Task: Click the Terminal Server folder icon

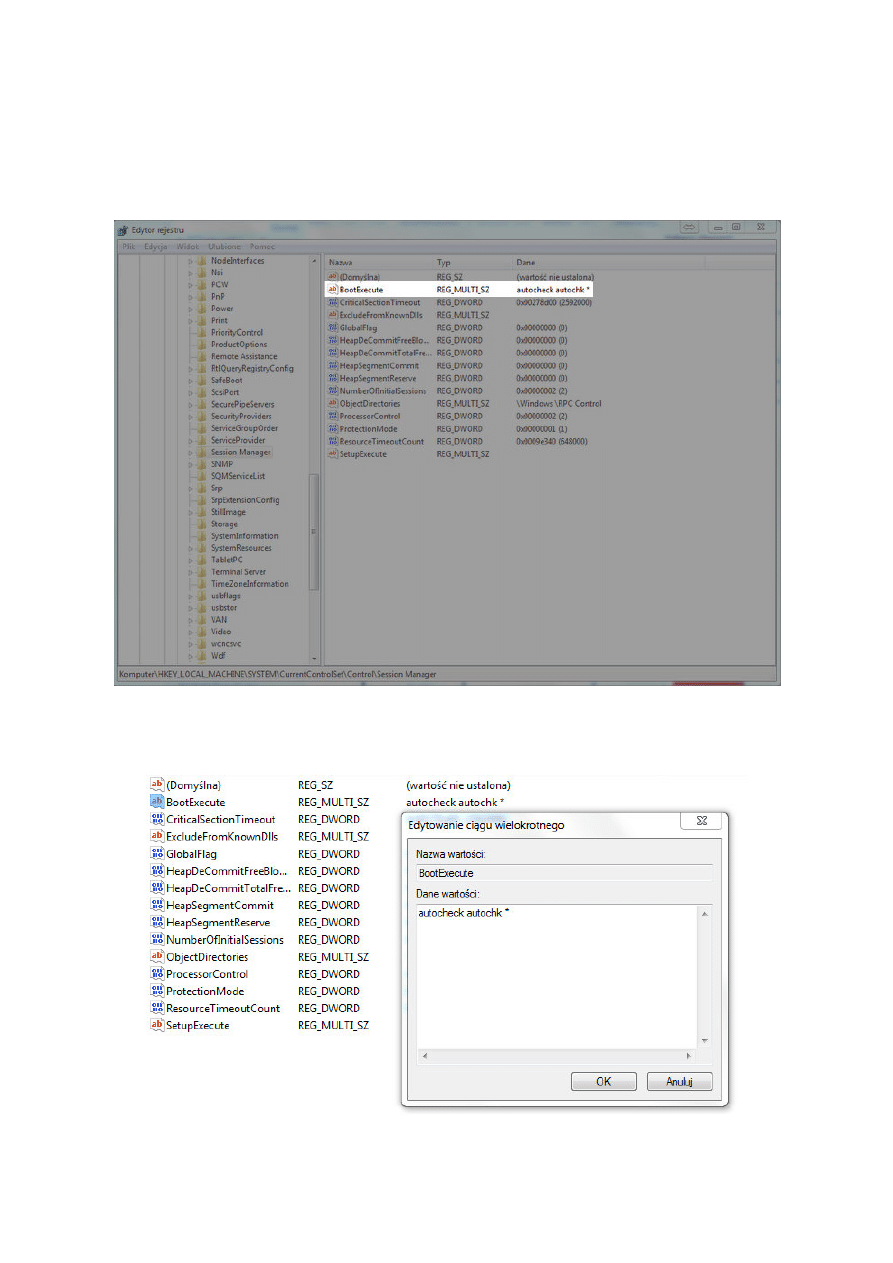Action: 202,572
